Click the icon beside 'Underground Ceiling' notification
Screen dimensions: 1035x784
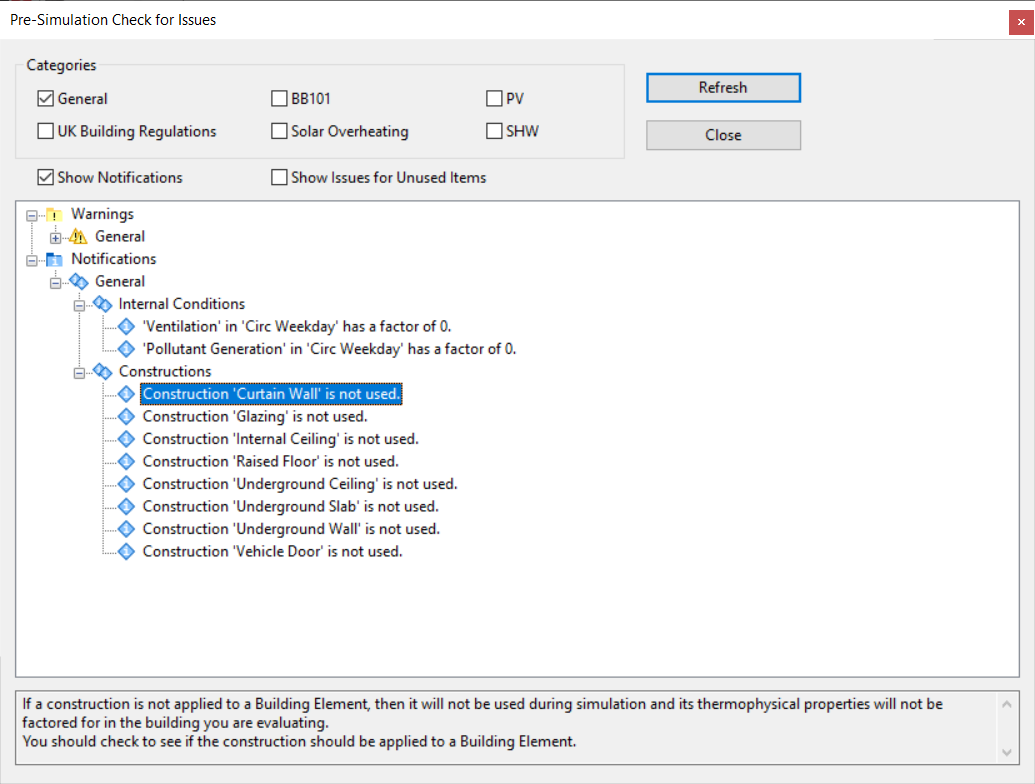point(126,484)
